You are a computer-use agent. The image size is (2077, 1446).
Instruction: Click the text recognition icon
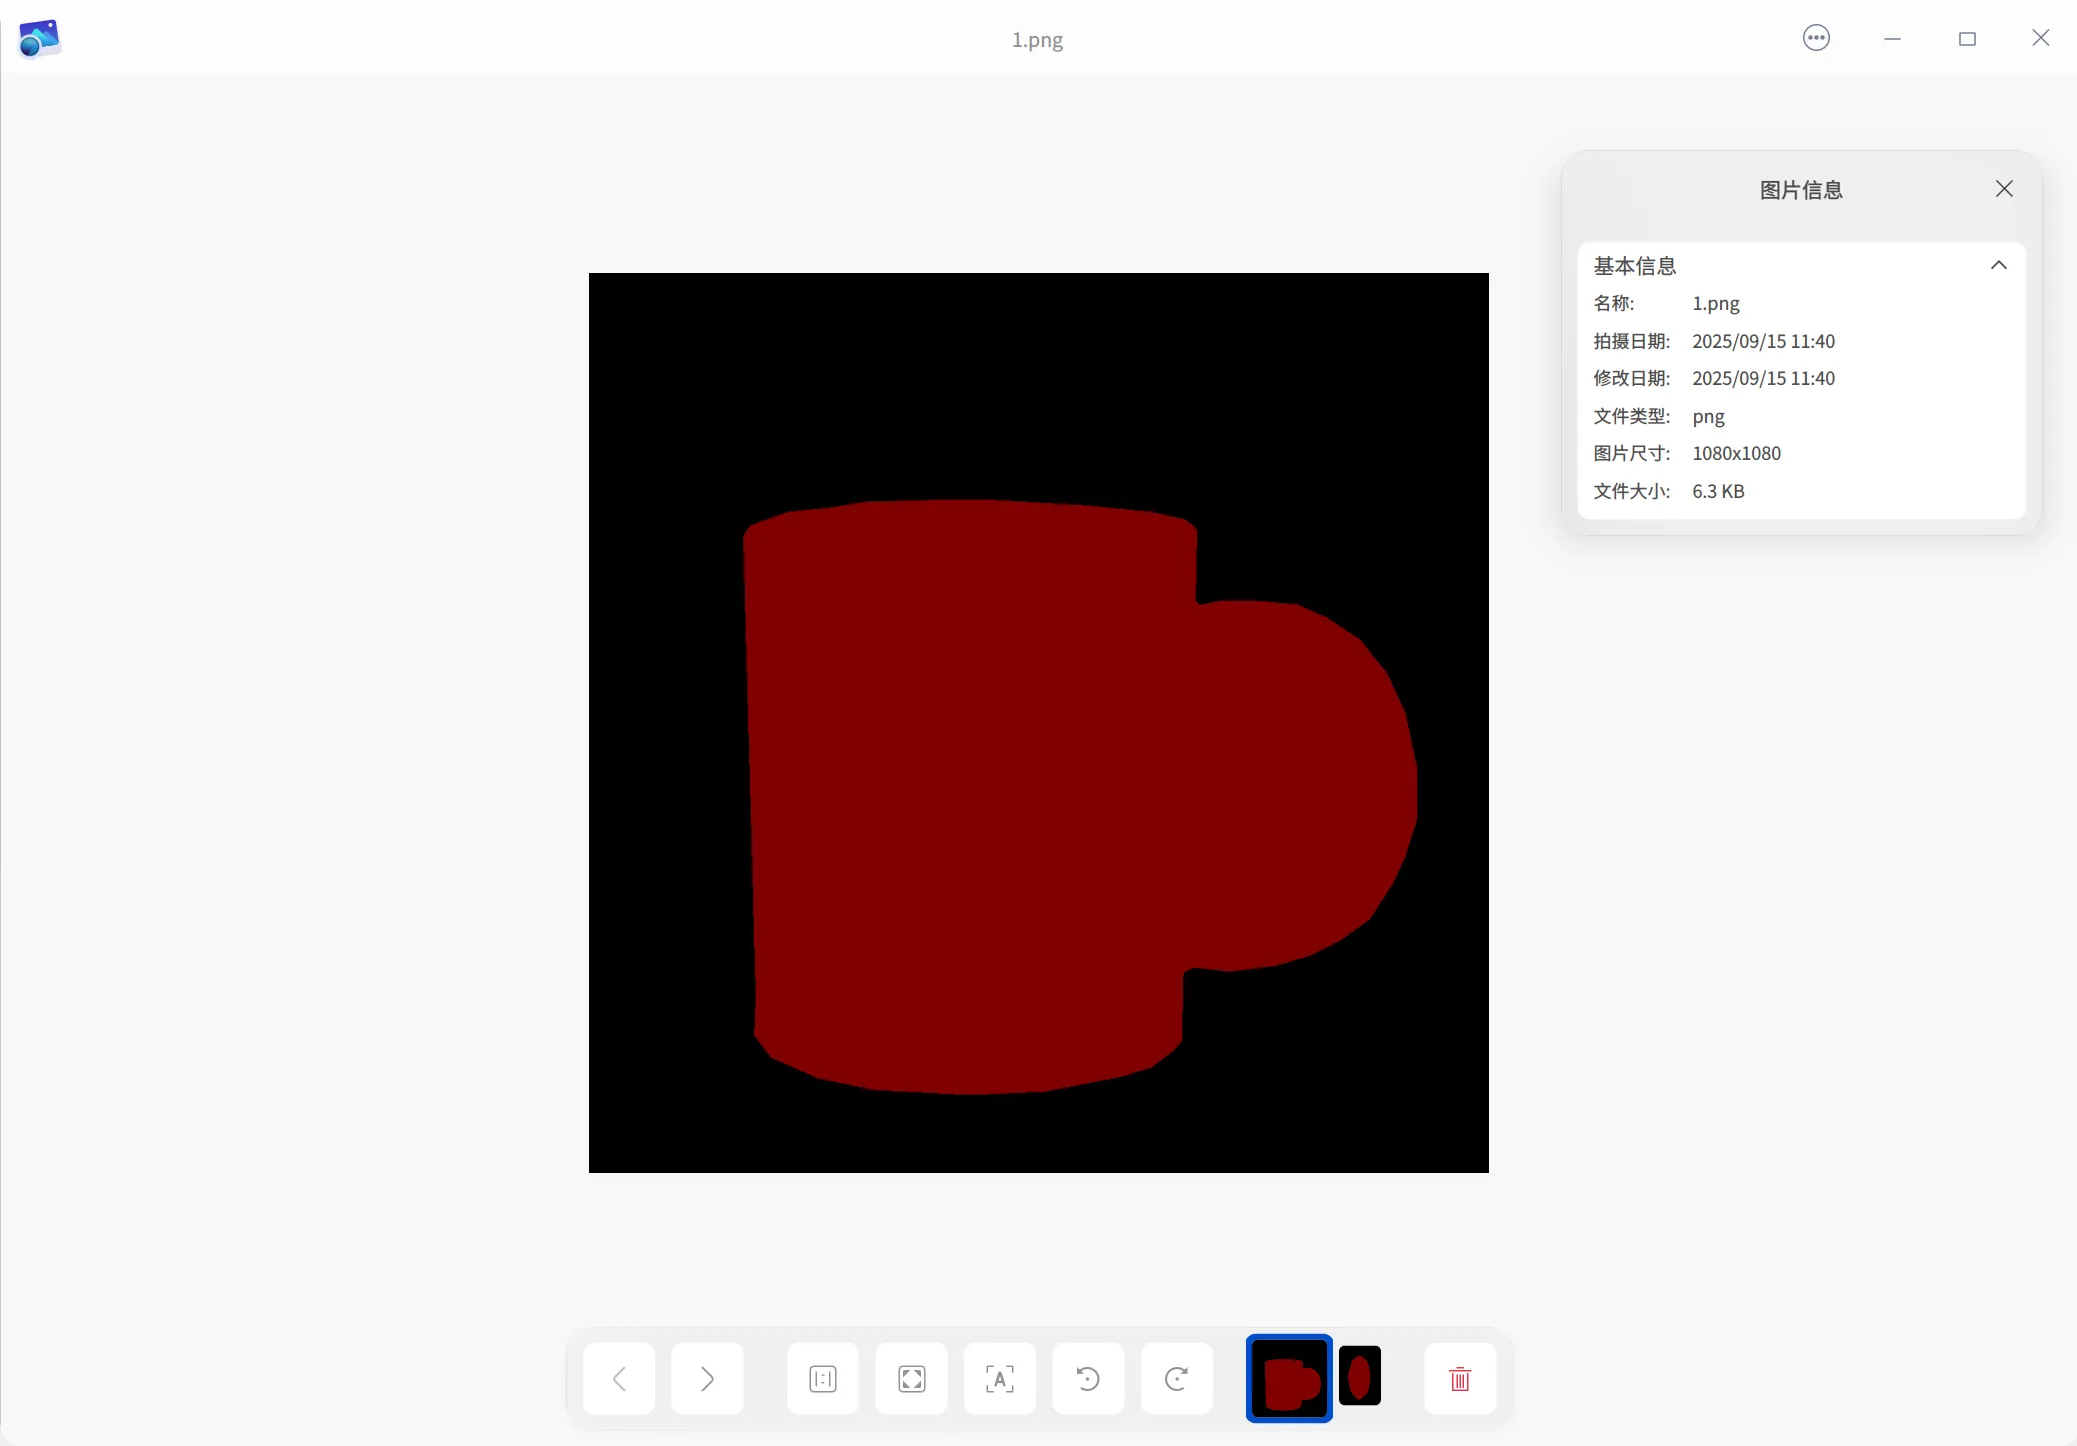tap(999, 1379)
